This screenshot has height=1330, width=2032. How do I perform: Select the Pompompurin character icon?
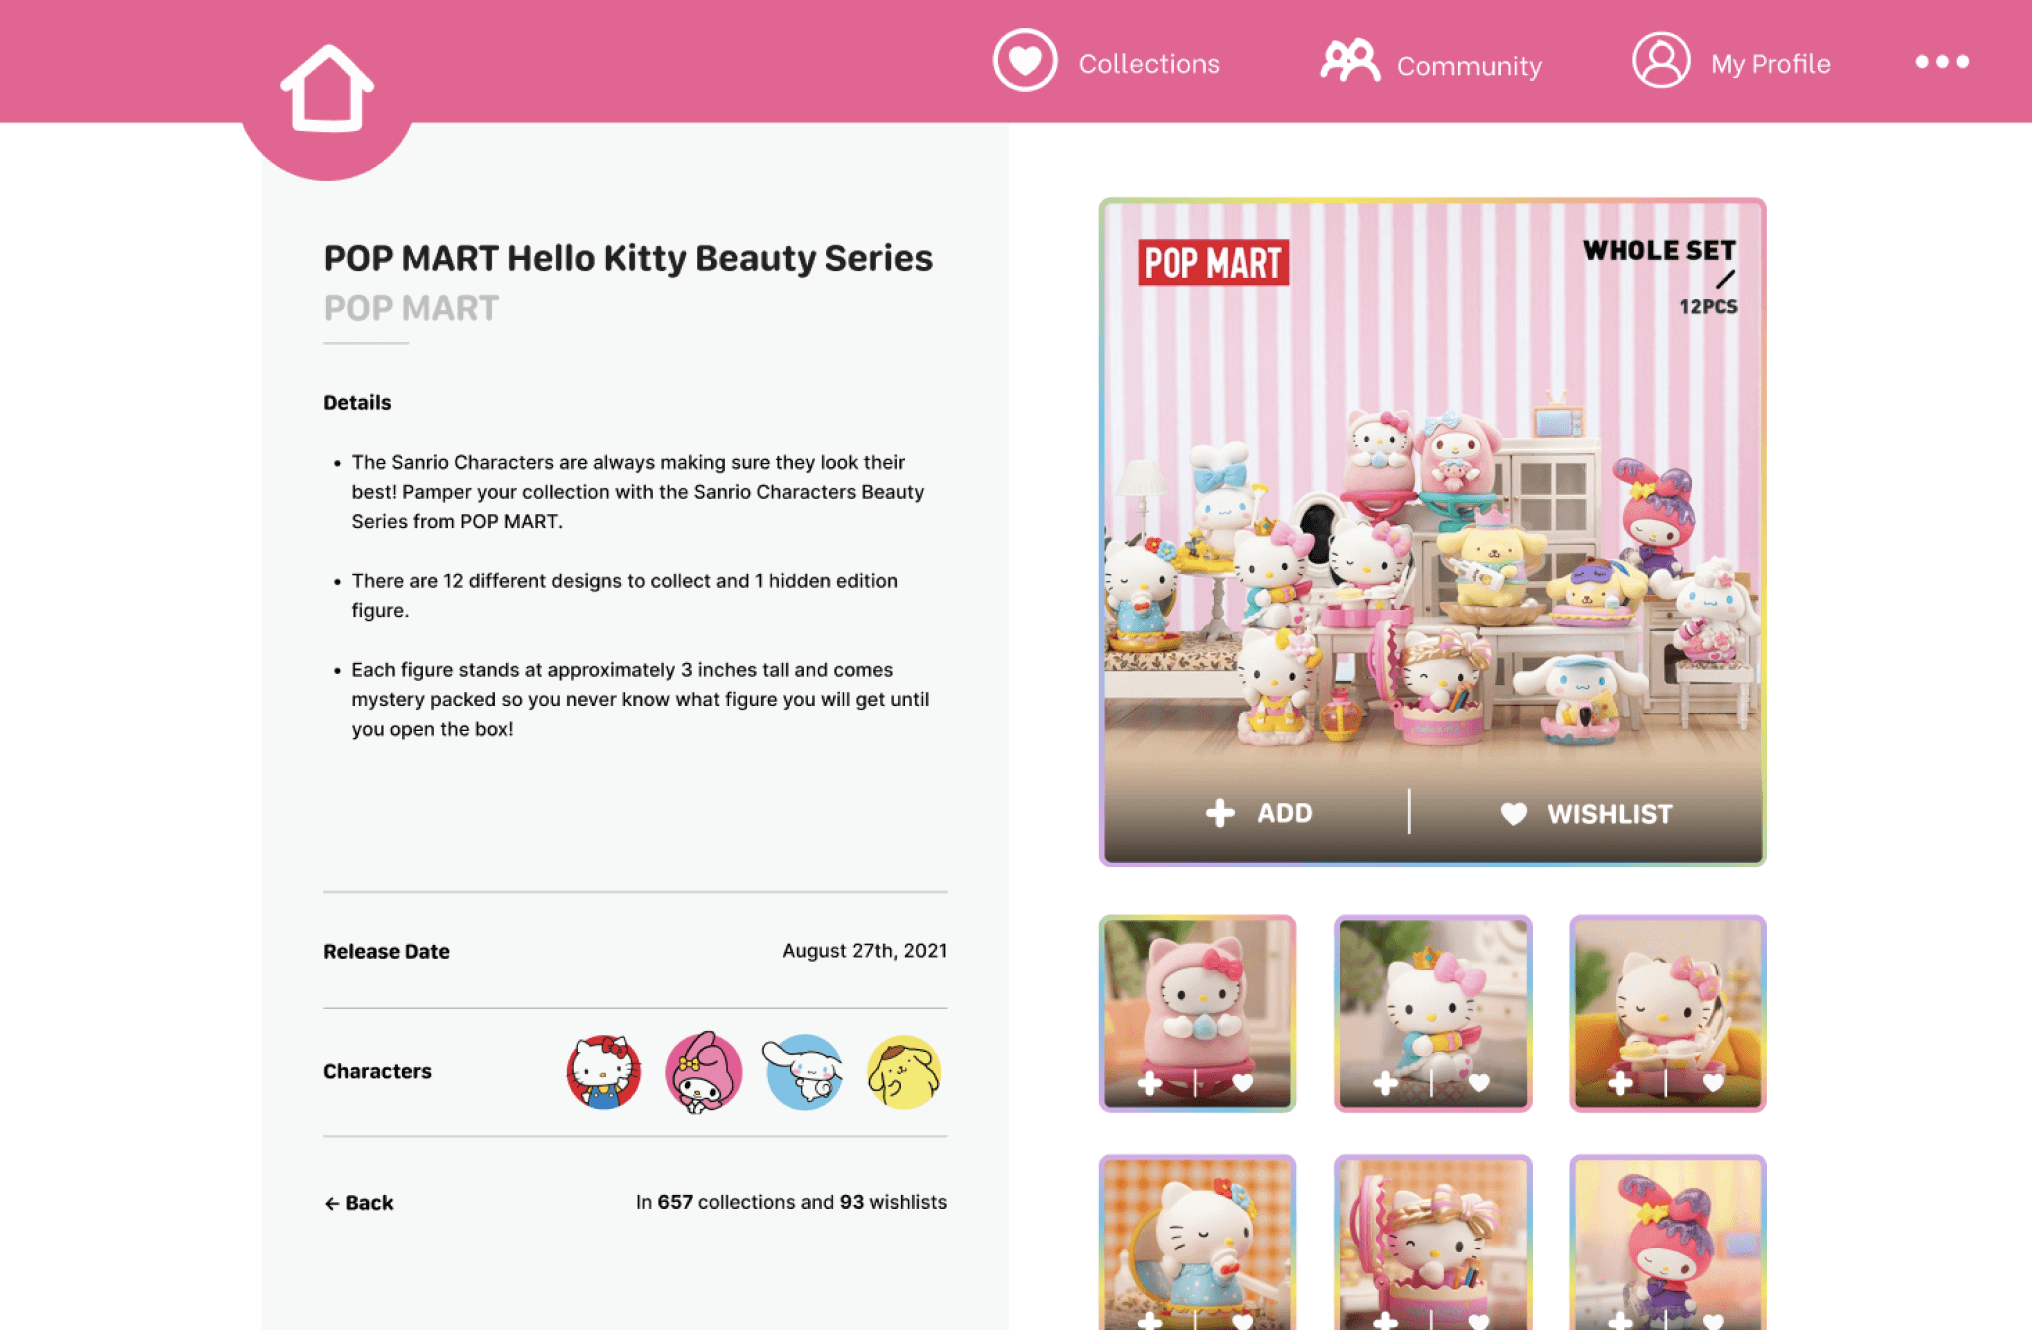tap(904, 1072)
